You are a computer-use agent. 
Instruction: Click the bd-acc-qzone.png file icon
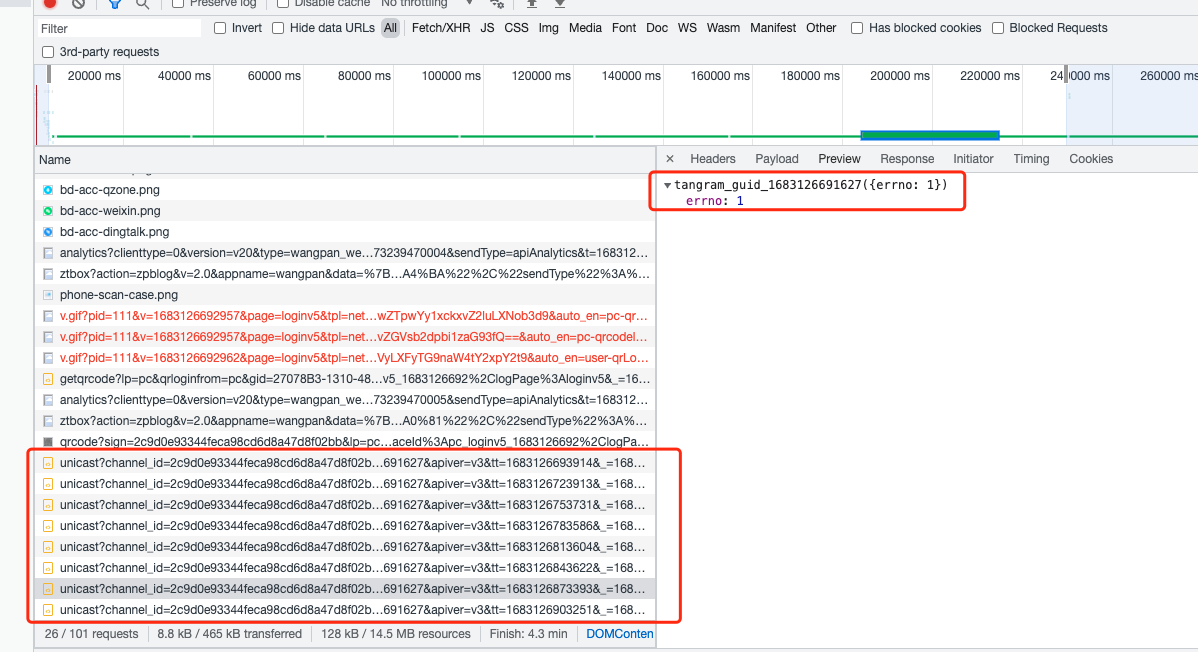pyautogui.click(x=48, y=190)
